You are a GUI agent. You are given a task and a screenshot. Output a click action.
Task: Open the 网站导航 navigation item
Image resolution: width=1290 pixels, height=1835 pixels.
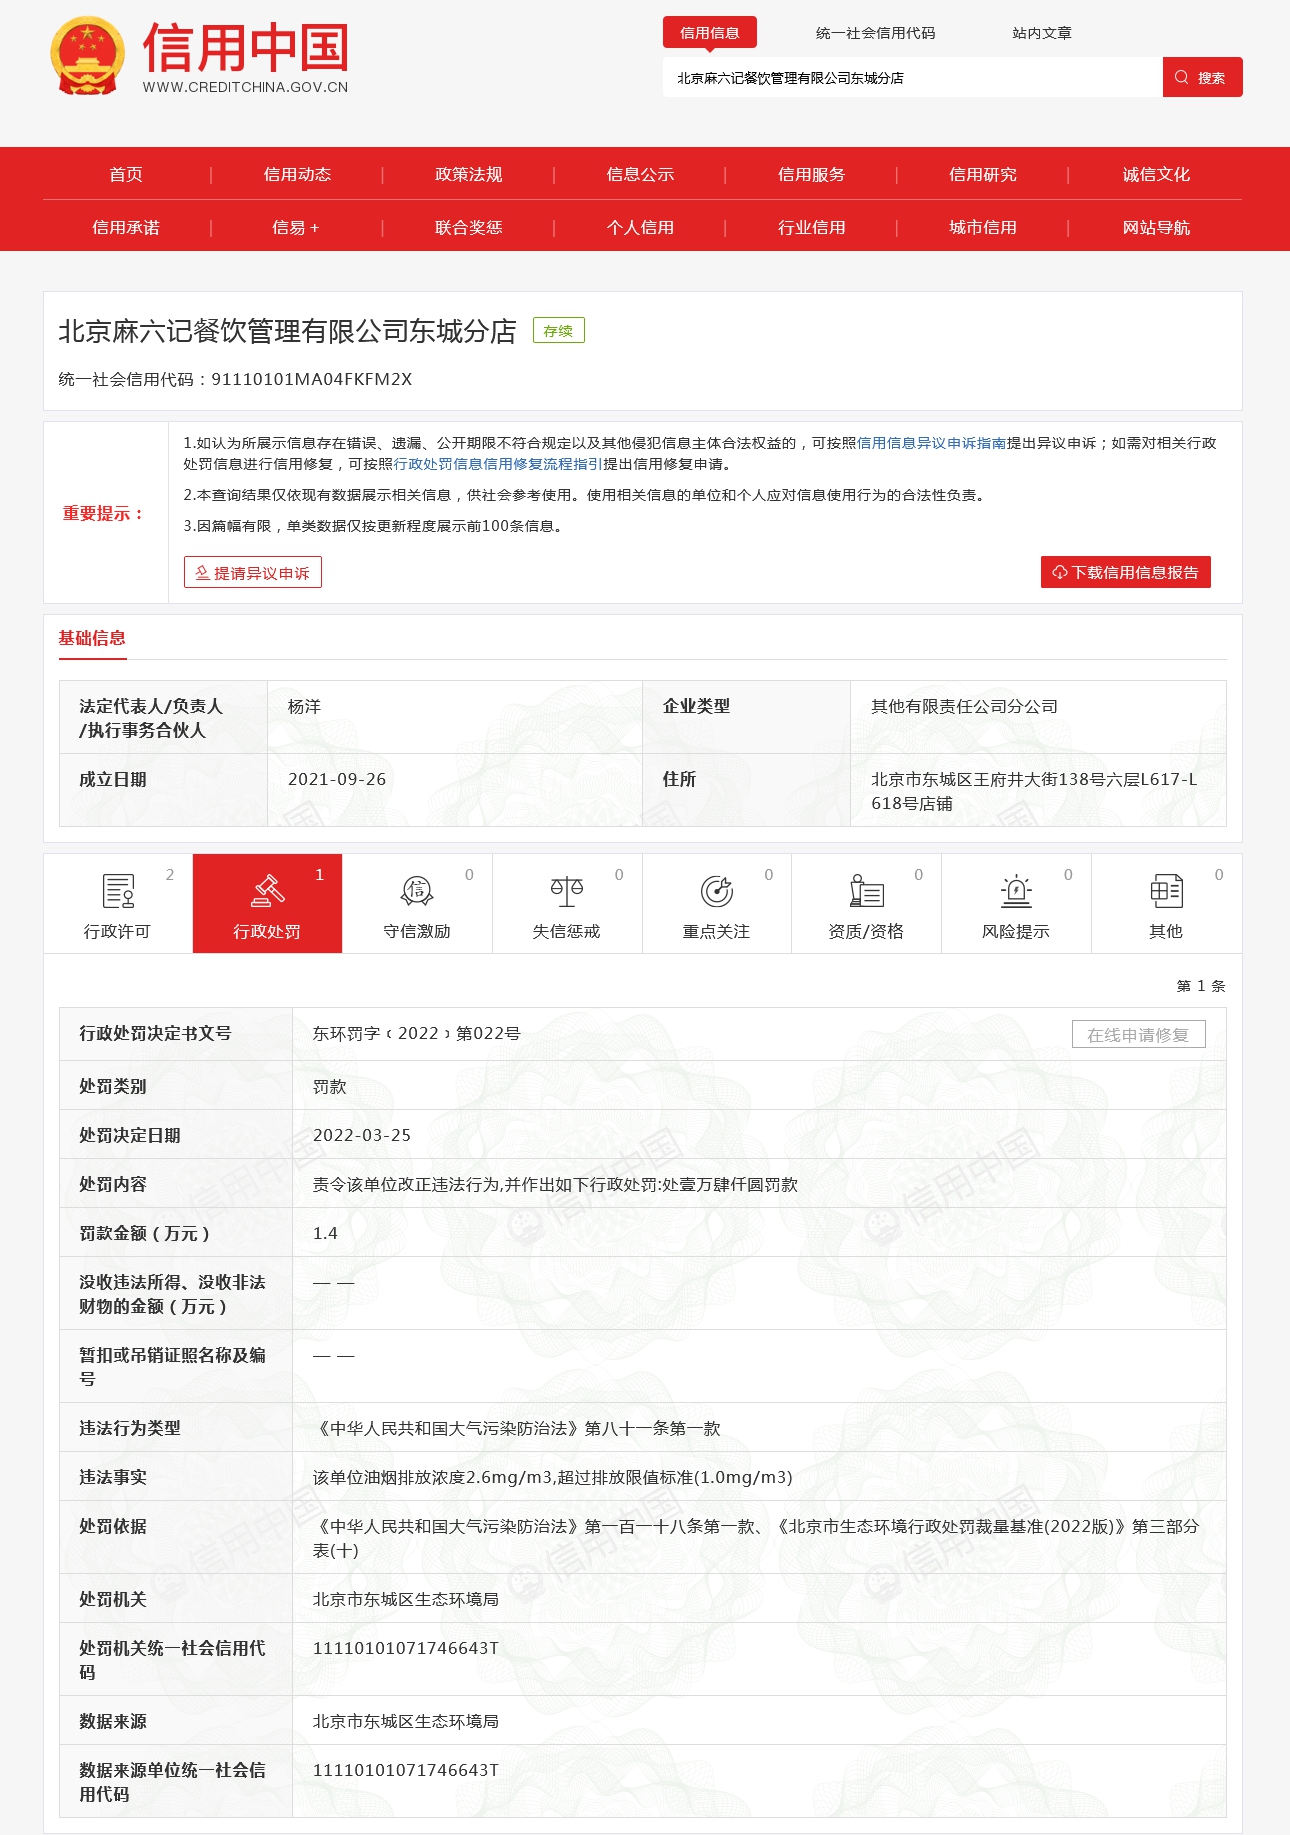pos(1156,227)
